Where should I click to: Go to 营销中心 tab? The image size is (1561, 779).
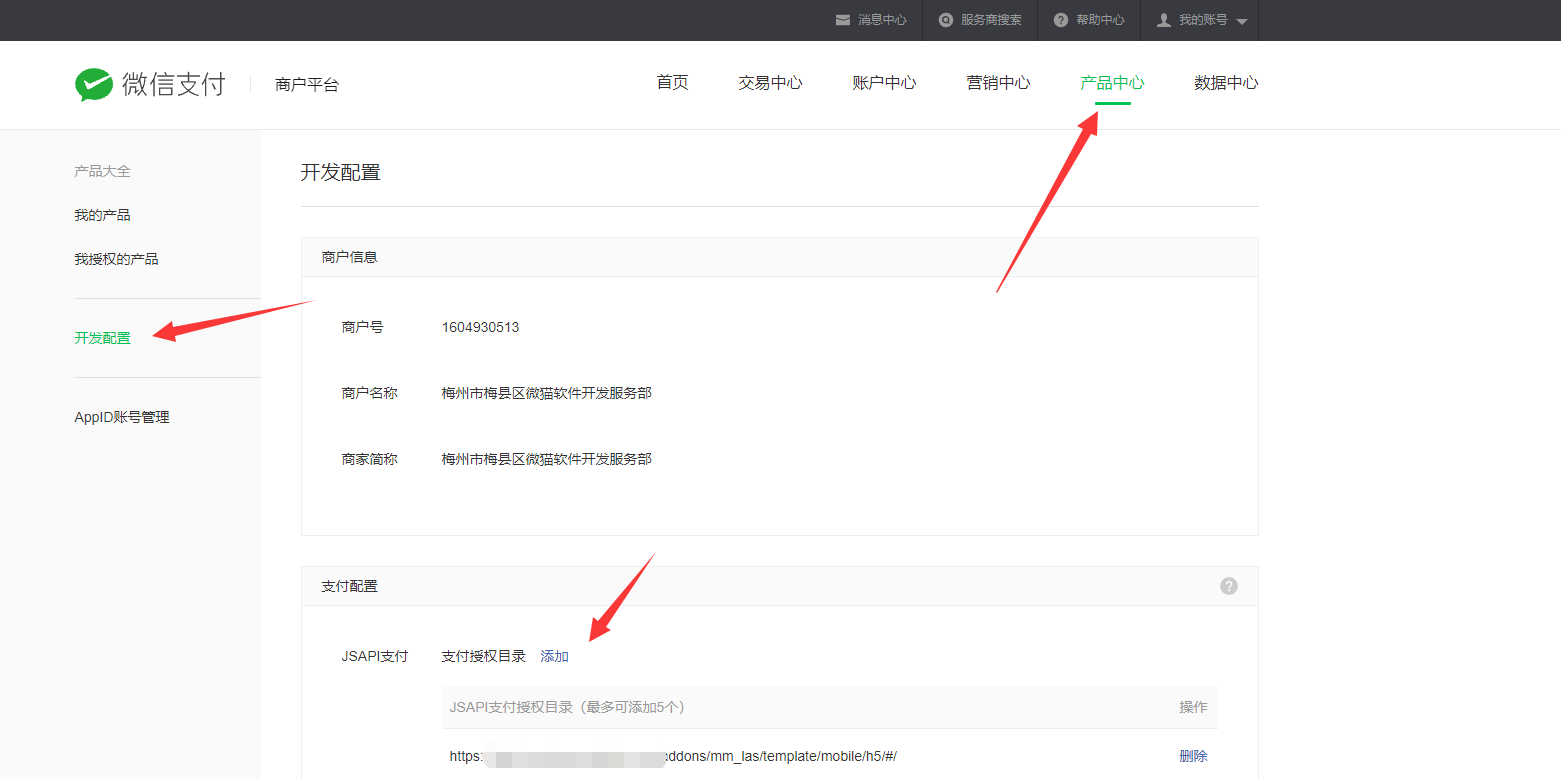tap(998, 83)
